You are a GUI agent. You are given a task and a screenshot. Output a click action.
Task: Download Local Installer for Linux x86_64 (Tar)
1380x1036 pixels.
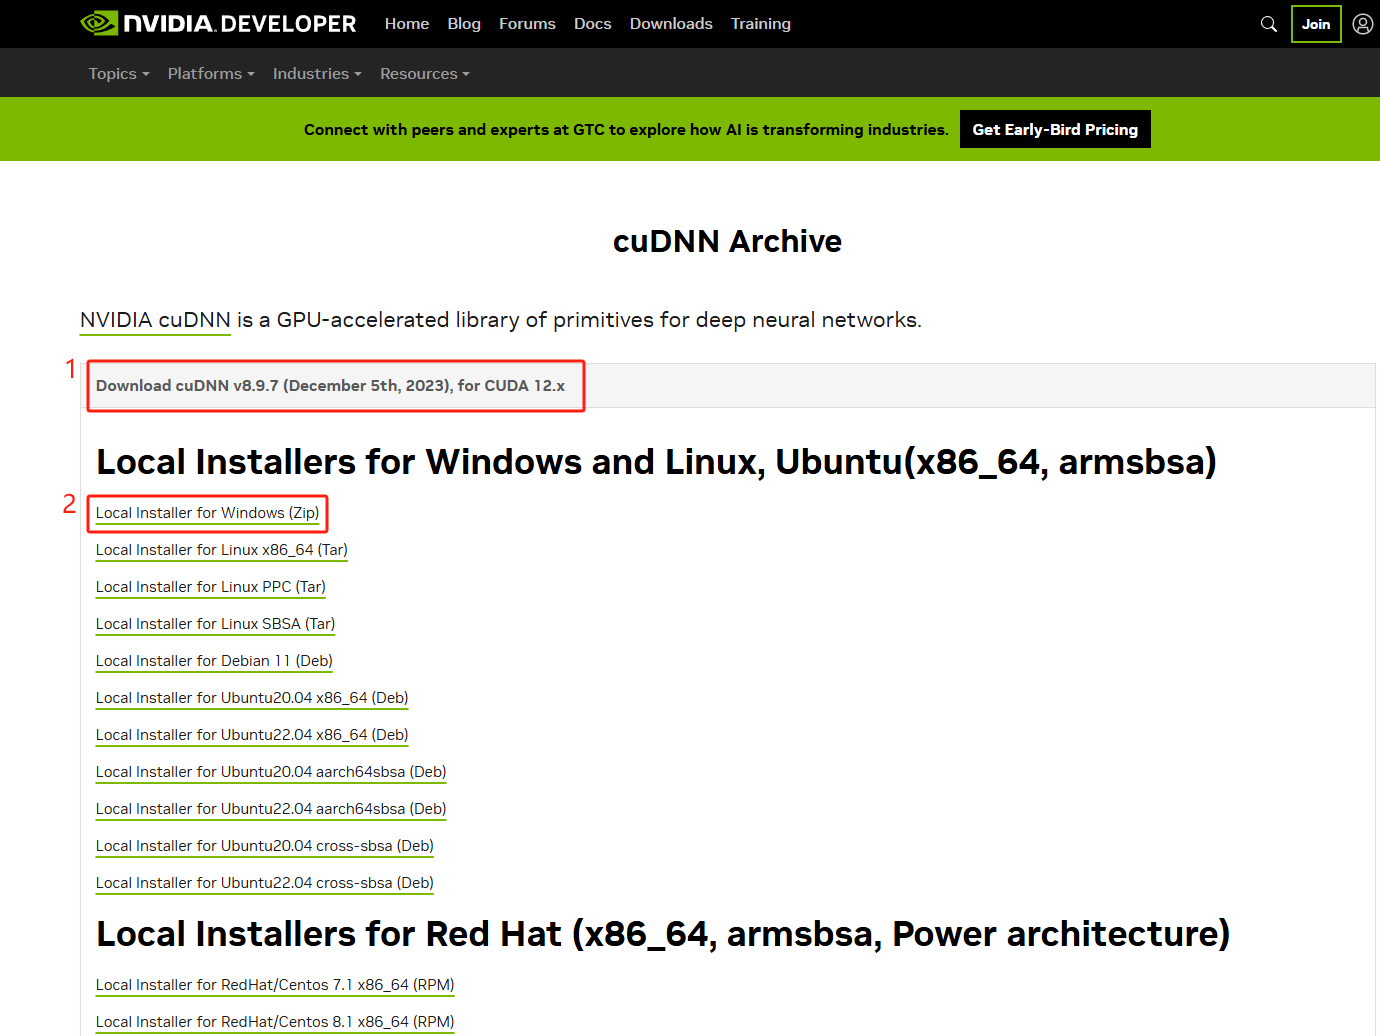click(222, 550)
